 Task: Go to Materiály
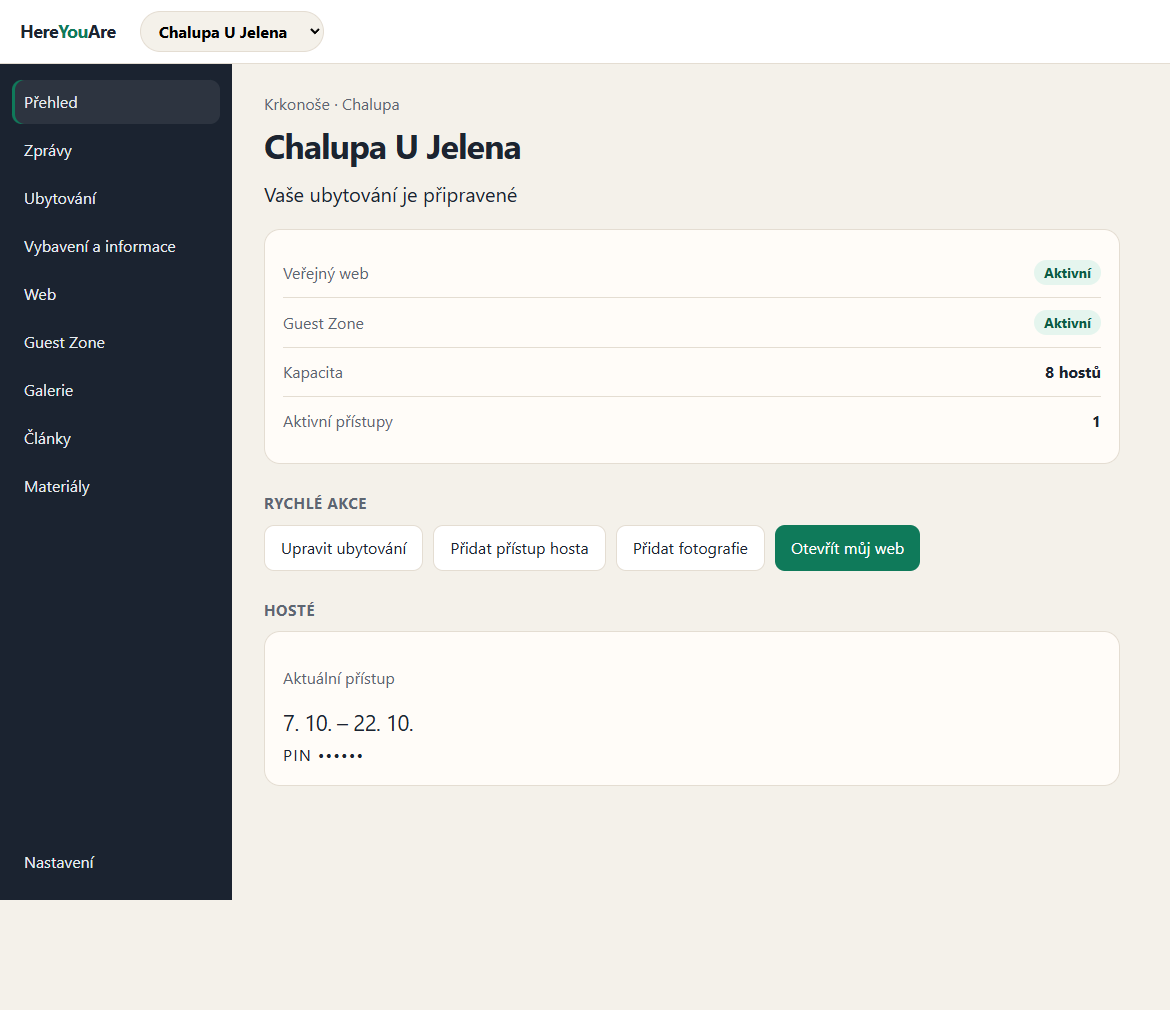[116, 486]
